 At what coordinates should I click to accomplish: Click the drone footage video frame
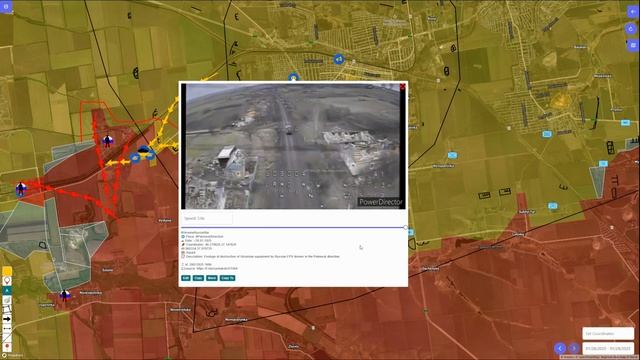293,146
